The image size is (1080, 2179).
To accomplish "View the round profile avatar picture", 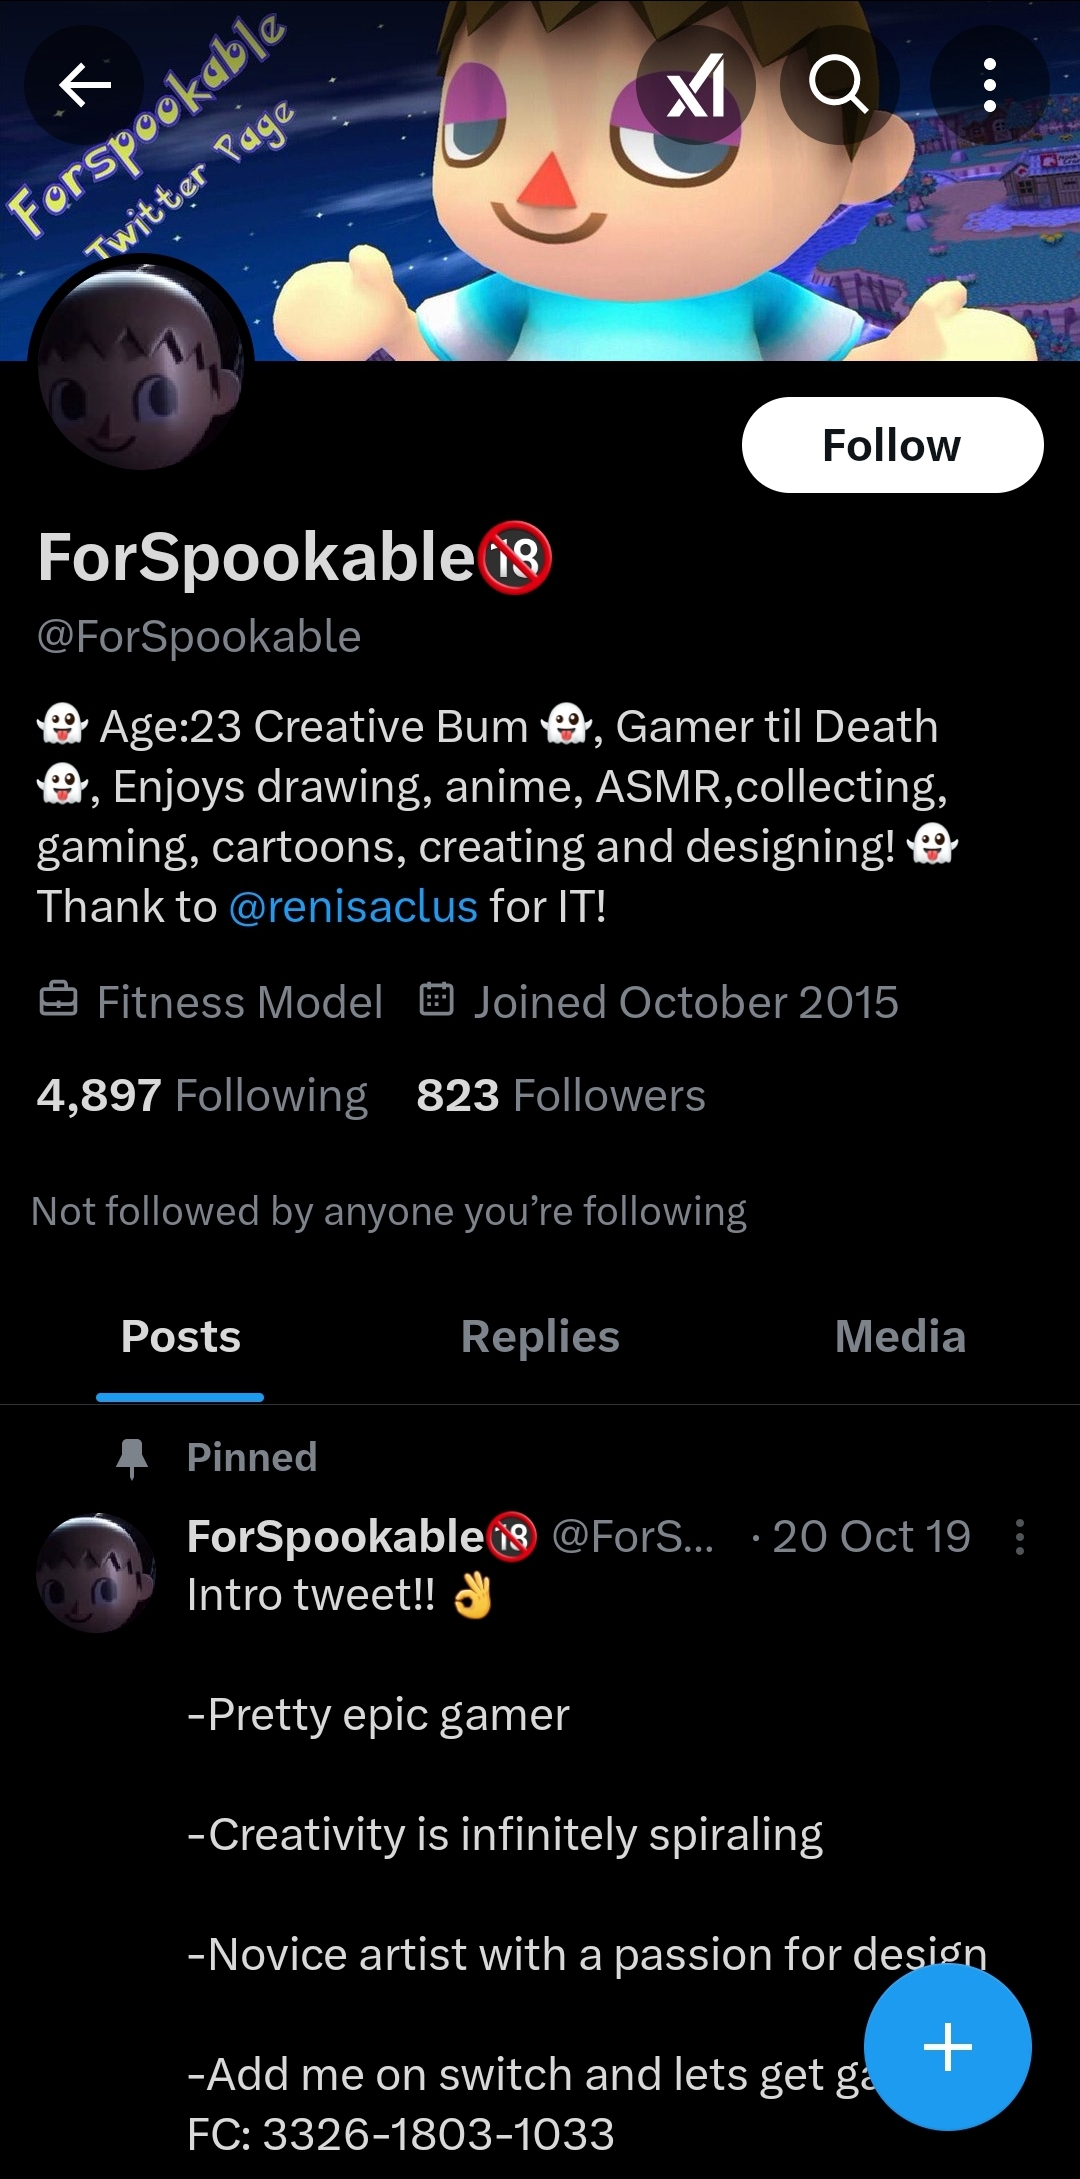I will pos(141,367).
